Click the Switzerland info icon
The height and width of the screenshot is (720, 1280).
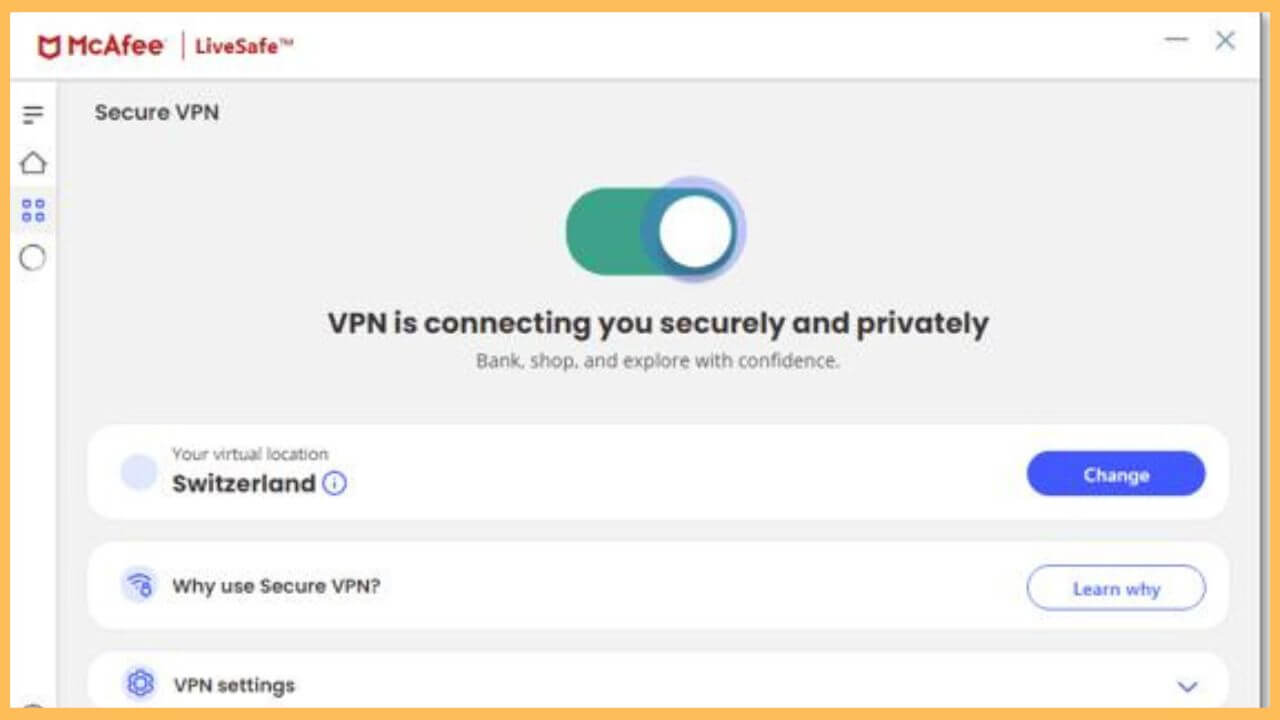coord(335,484)
